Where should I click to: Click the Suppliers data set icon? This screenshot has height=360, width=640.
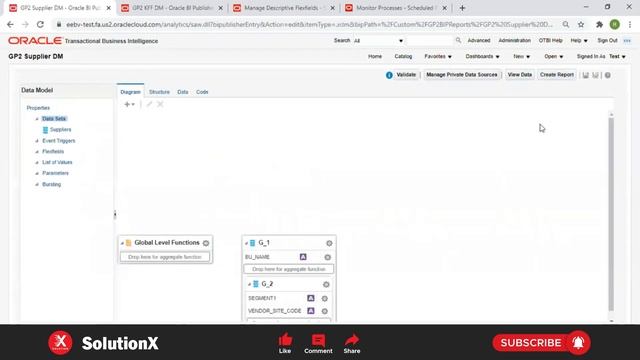tap(45, 130)
